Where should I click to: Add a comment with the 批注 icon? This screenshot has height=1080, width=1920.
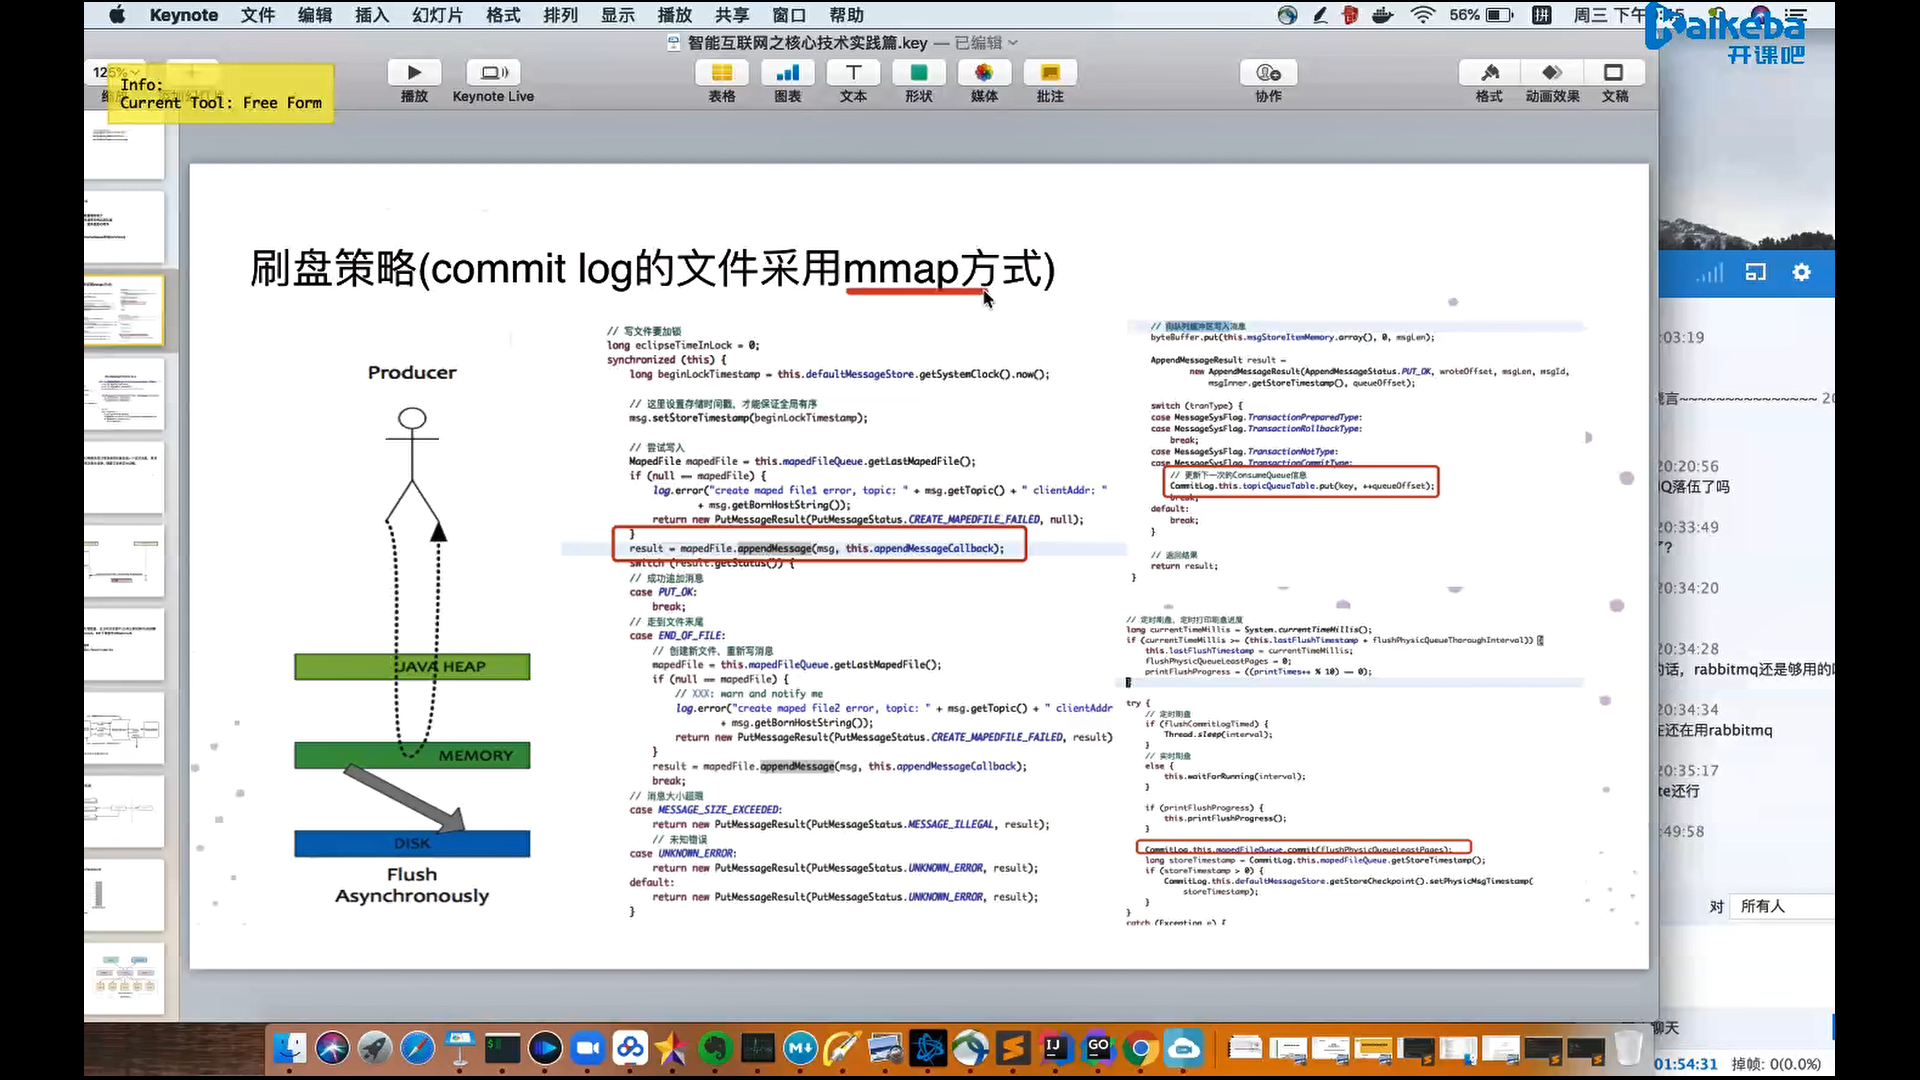(1050, 73)
